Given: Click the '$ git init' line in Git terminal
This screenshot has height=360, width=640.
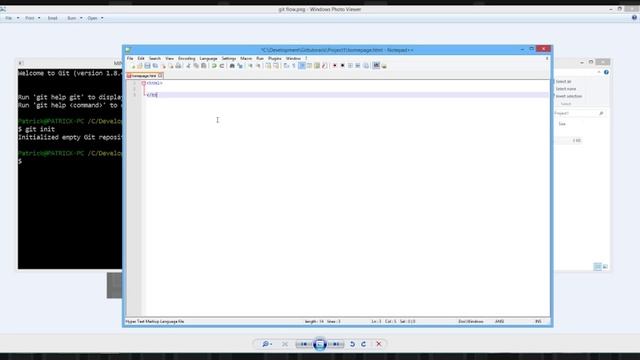Looking at the screenshot, I should (36, 129).
